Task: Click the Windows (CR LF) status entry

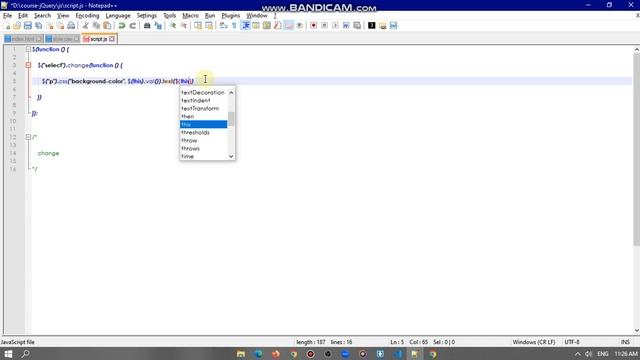Action: click(x=533, y=342)
